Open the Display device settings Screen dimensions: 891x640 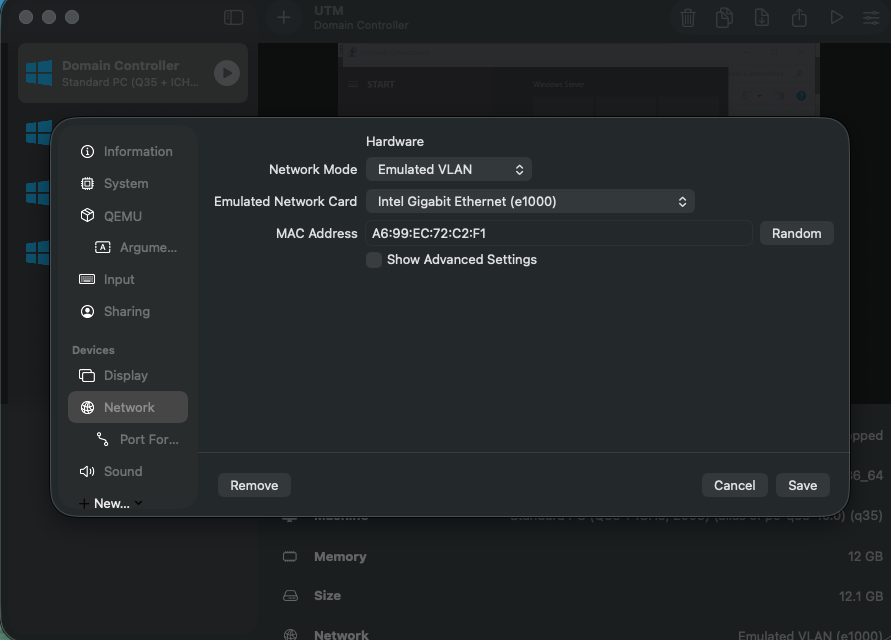coord(126,375)
